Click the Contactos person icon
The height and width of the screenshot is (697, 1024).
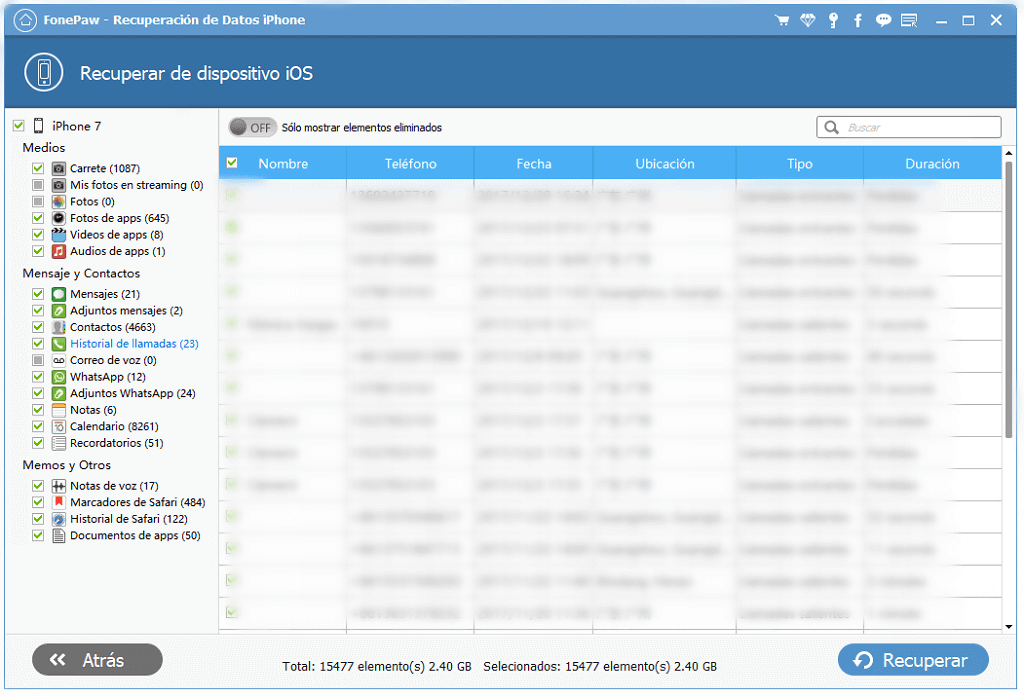pos(59,327)
